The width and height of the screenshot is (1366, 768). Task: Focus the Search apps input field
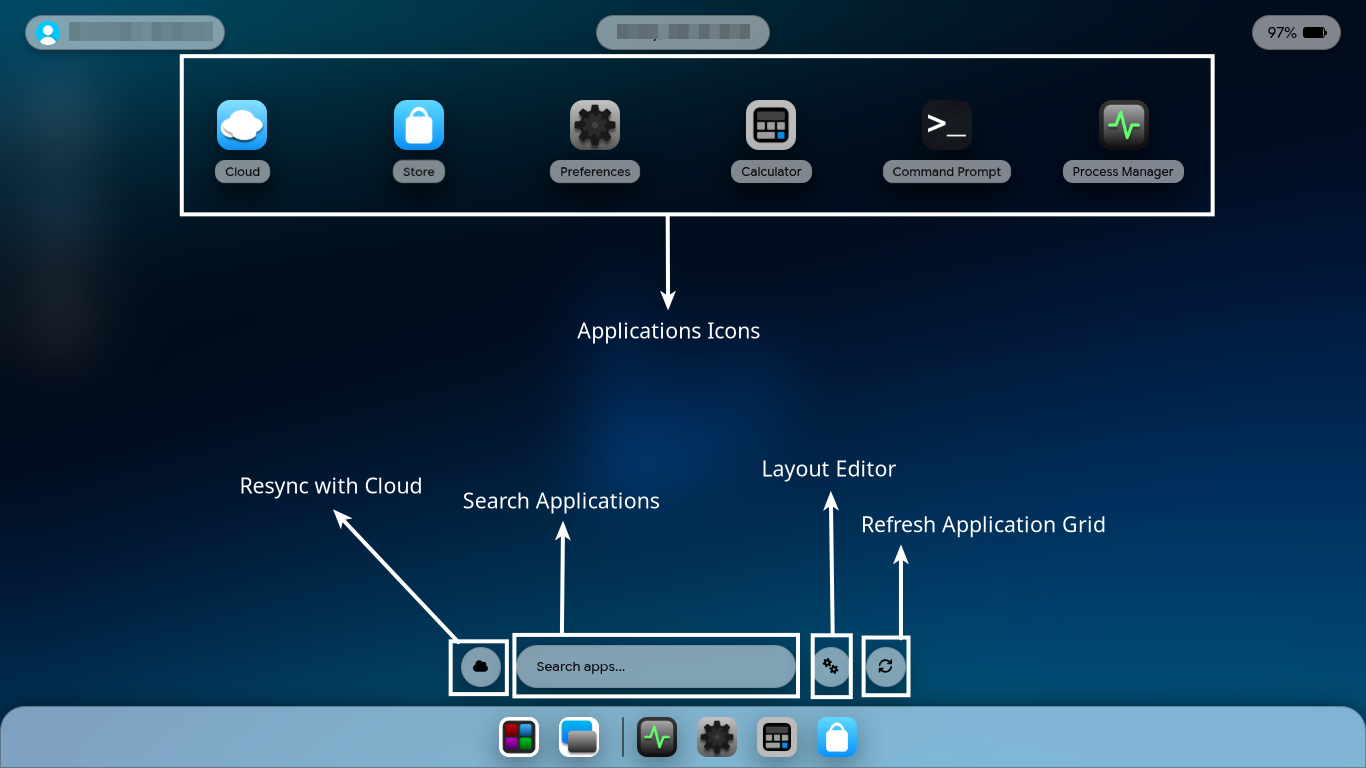click(x=655, y=667)
